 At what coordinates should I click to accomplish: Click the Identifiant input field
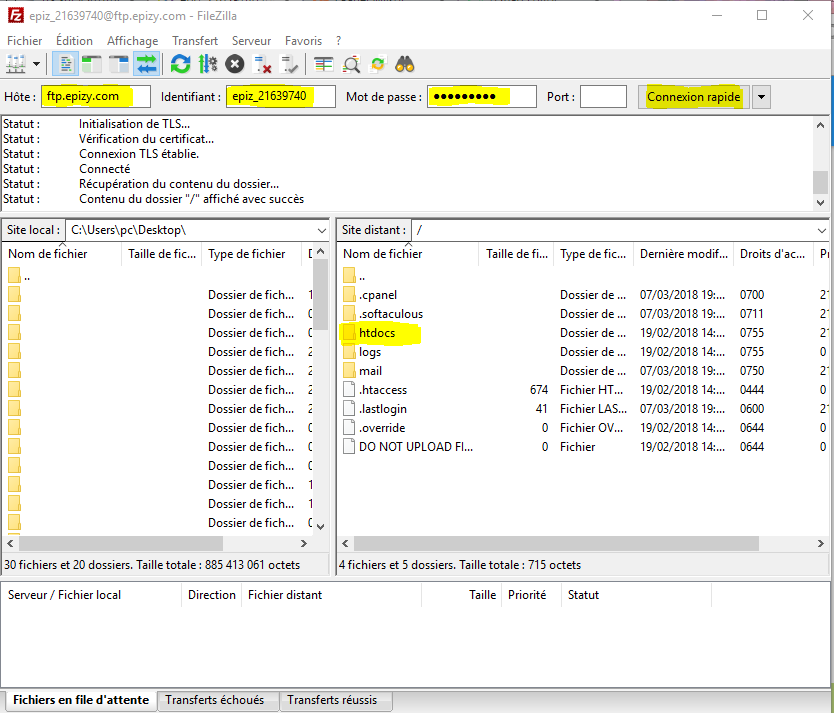pyautogui.click(x=280, y=97)
